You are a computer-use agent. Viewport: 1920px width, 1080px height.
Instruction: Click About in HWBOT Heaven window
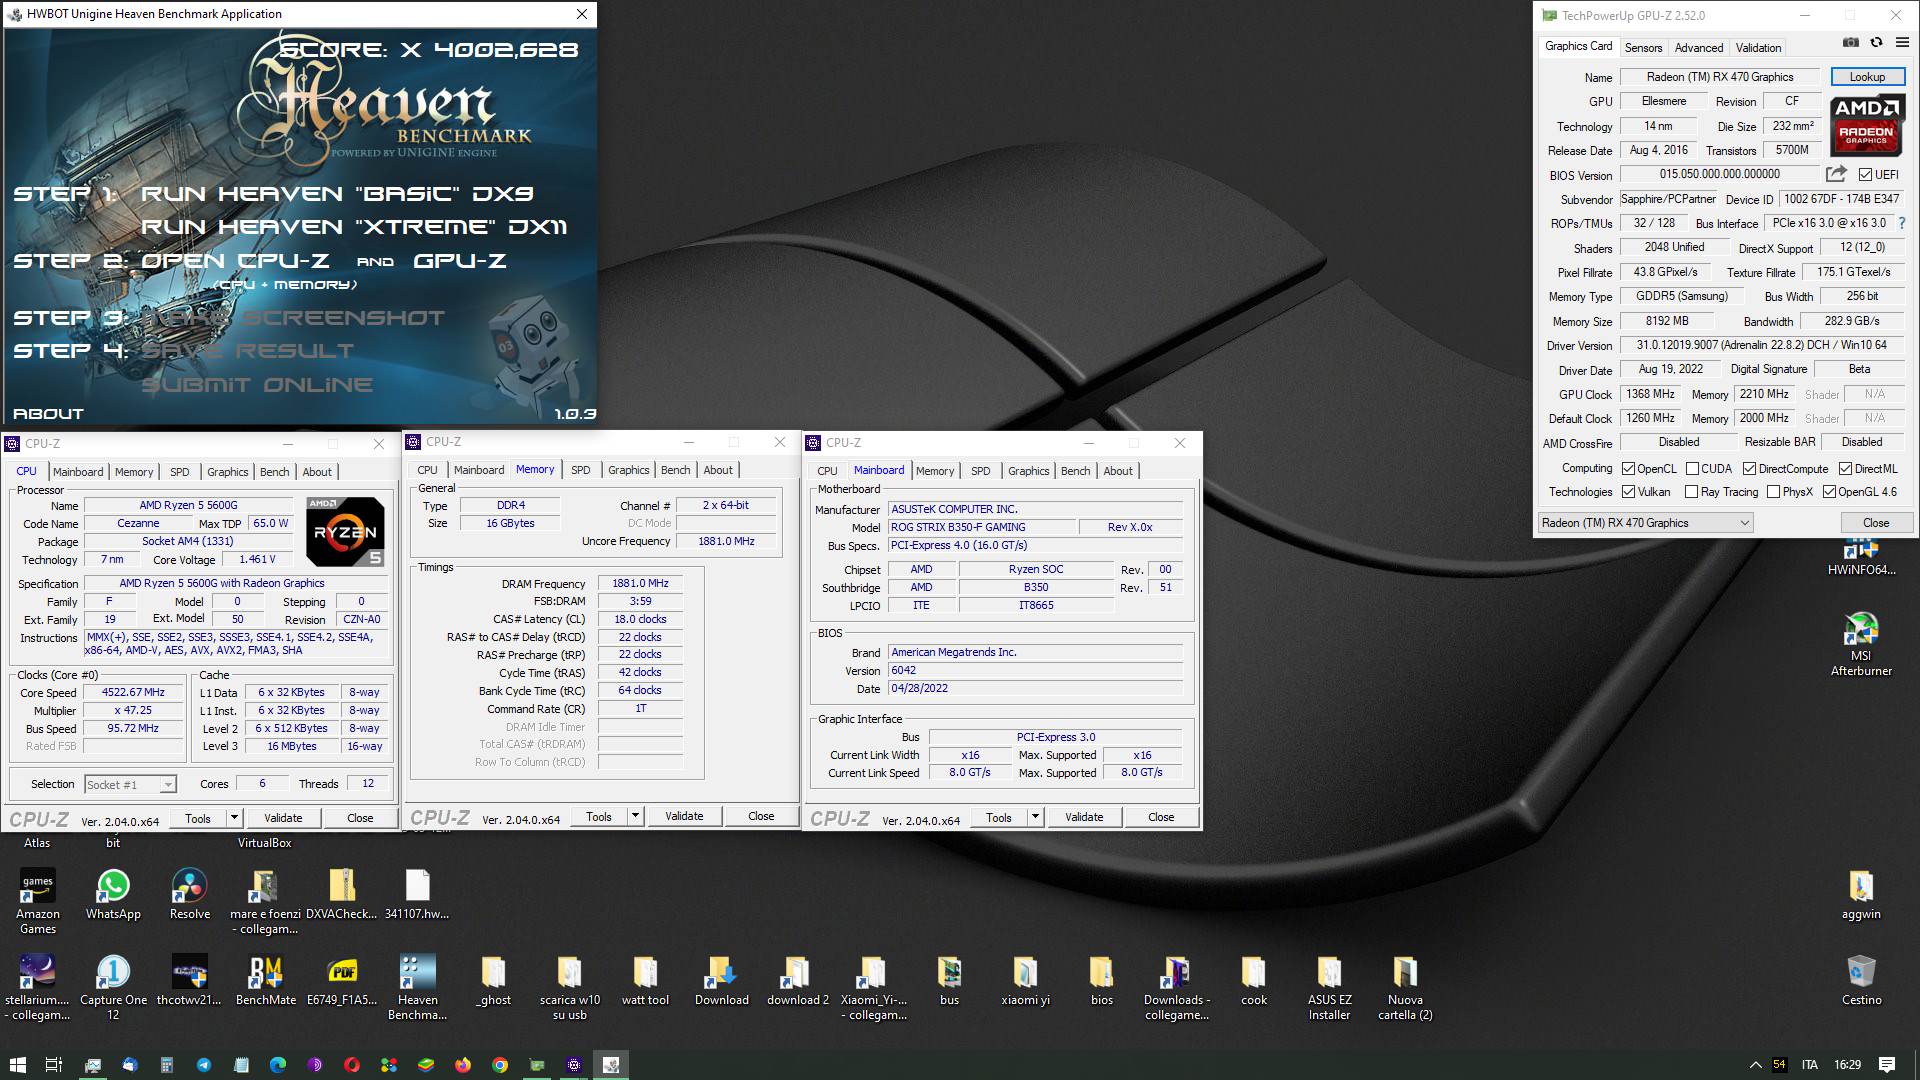48,414
